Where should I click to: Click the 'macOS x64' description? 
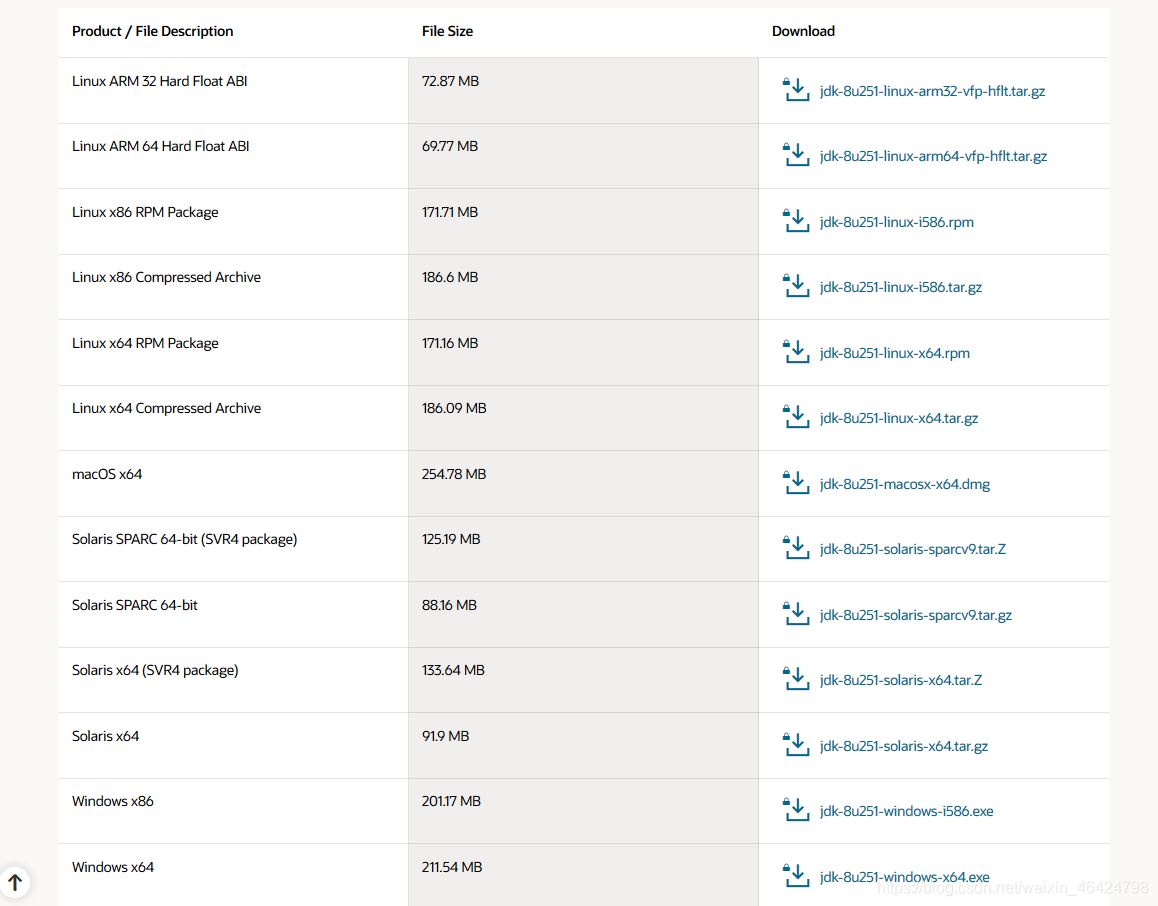pyautogui.click(x=107, y=474)
